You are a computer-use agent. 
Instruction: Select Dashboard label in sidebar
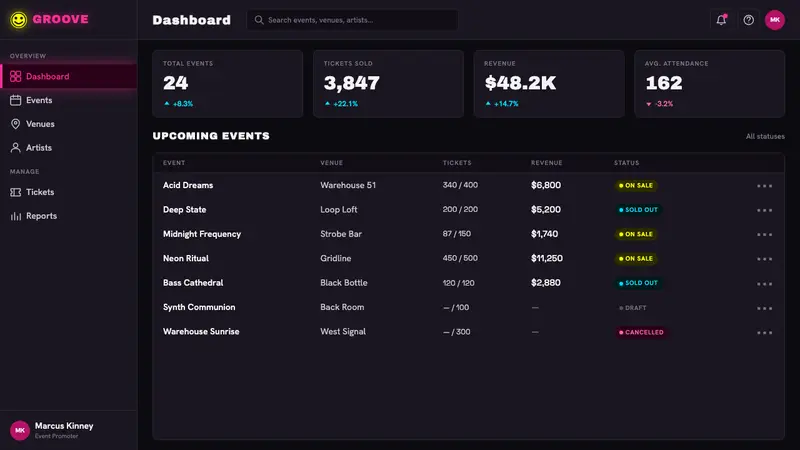pos(47,77)
